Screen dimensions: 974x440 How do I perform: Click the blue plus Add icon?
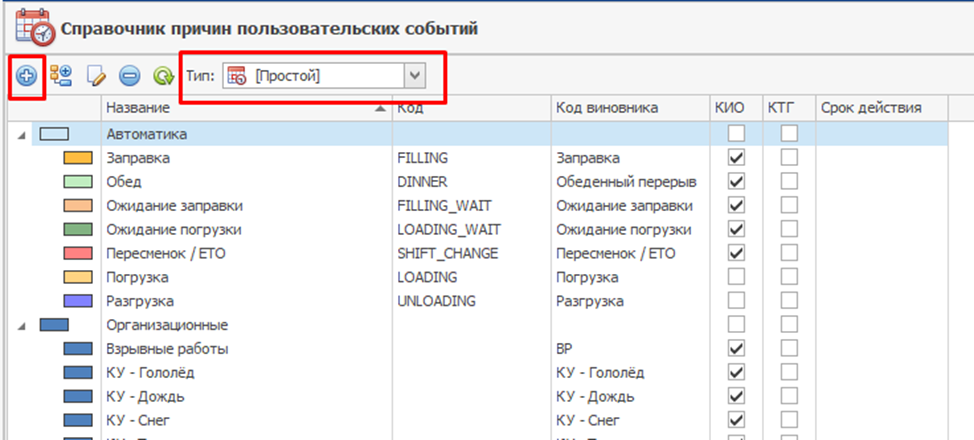click(26, 76)
